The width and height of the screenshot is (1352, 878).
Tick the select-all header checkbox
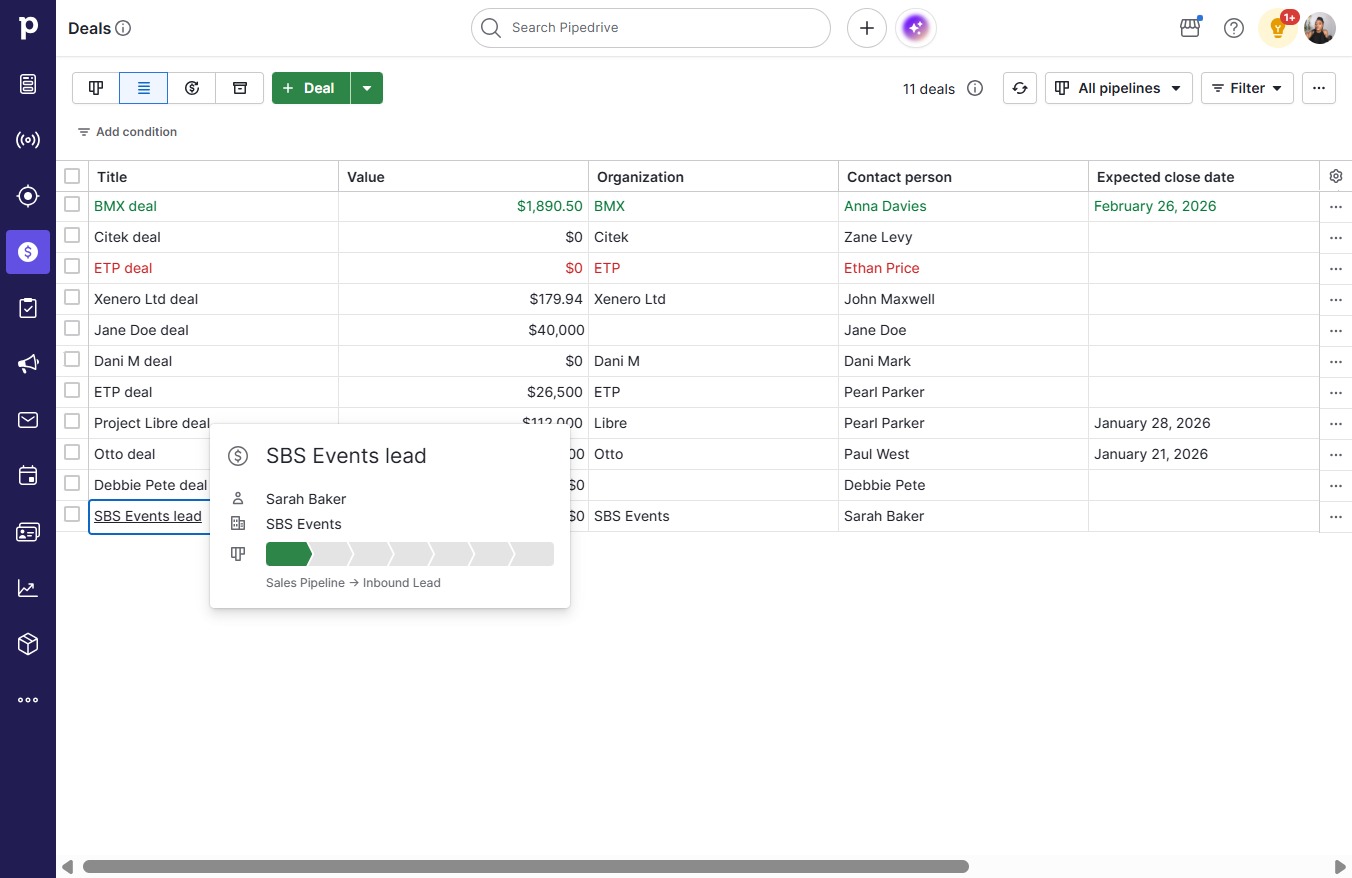[x=72, y=176]
